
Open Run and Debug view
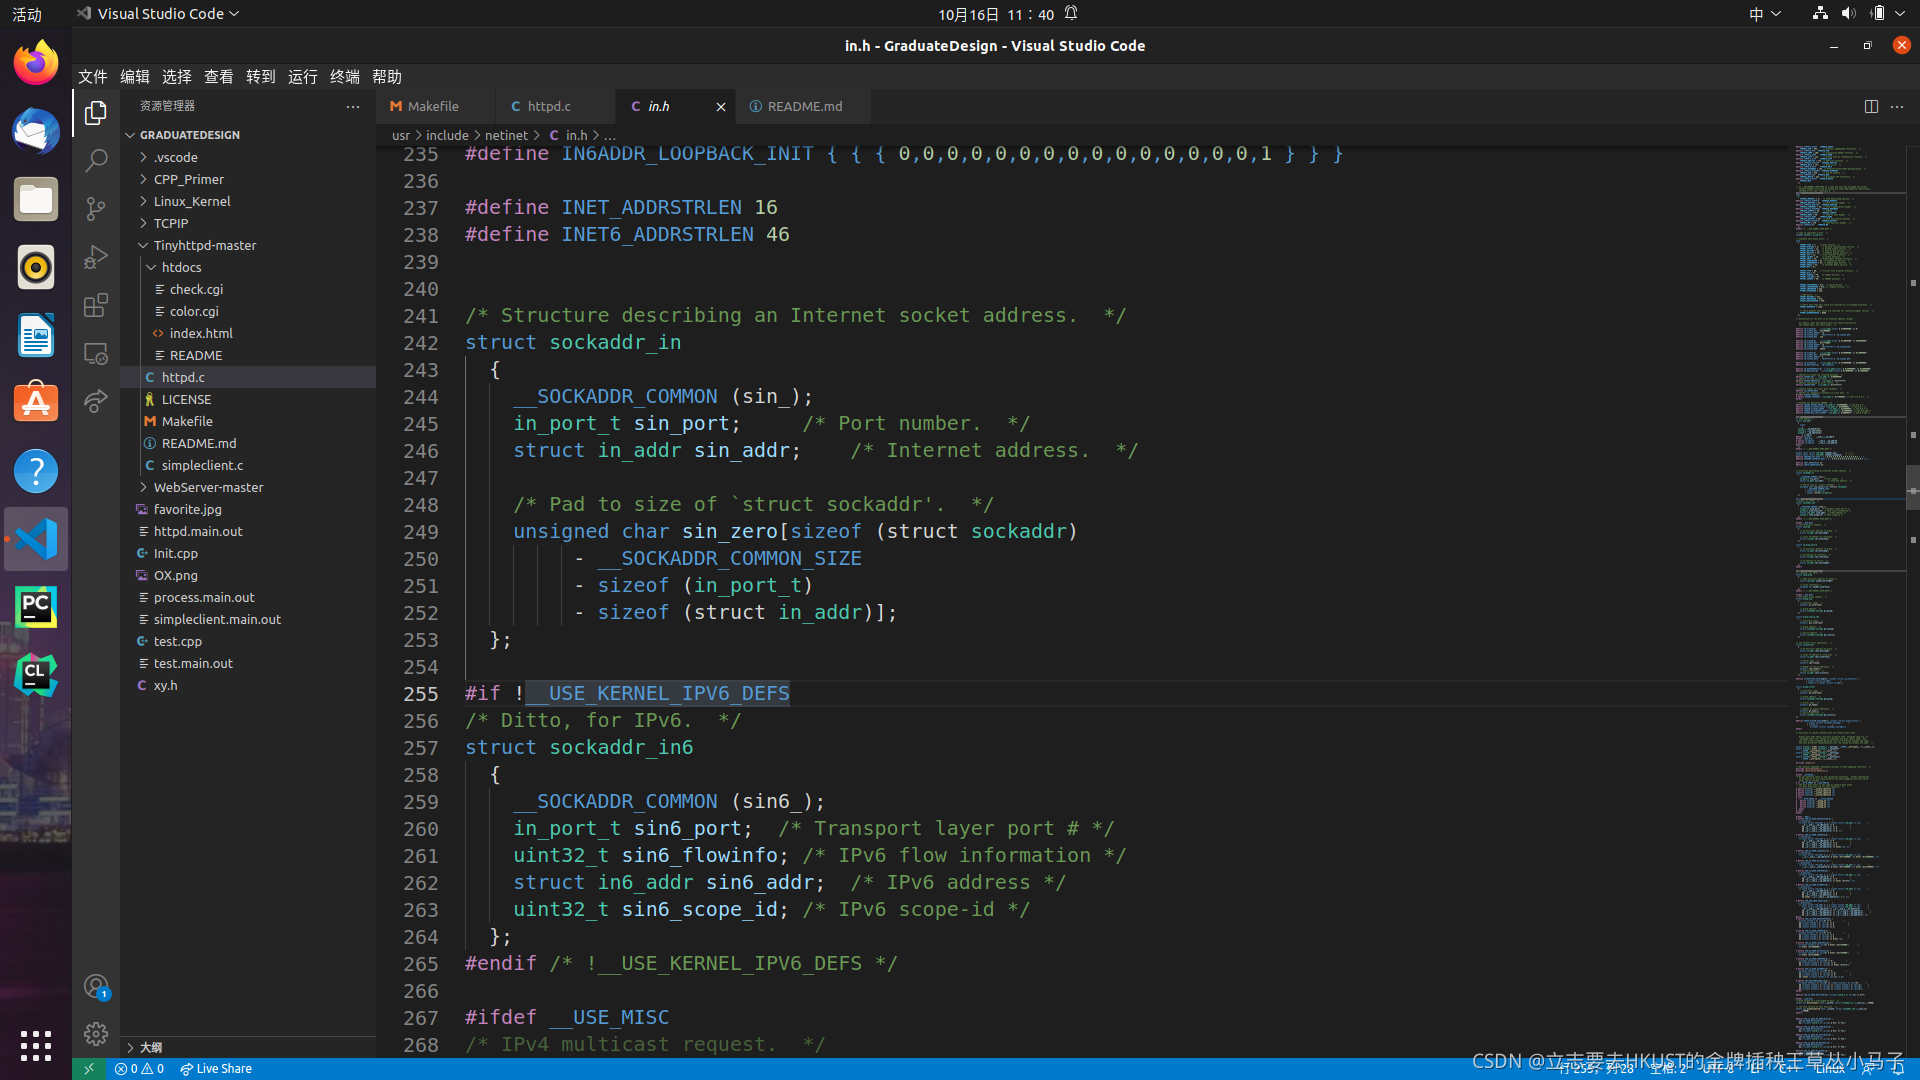click(96, 257)
